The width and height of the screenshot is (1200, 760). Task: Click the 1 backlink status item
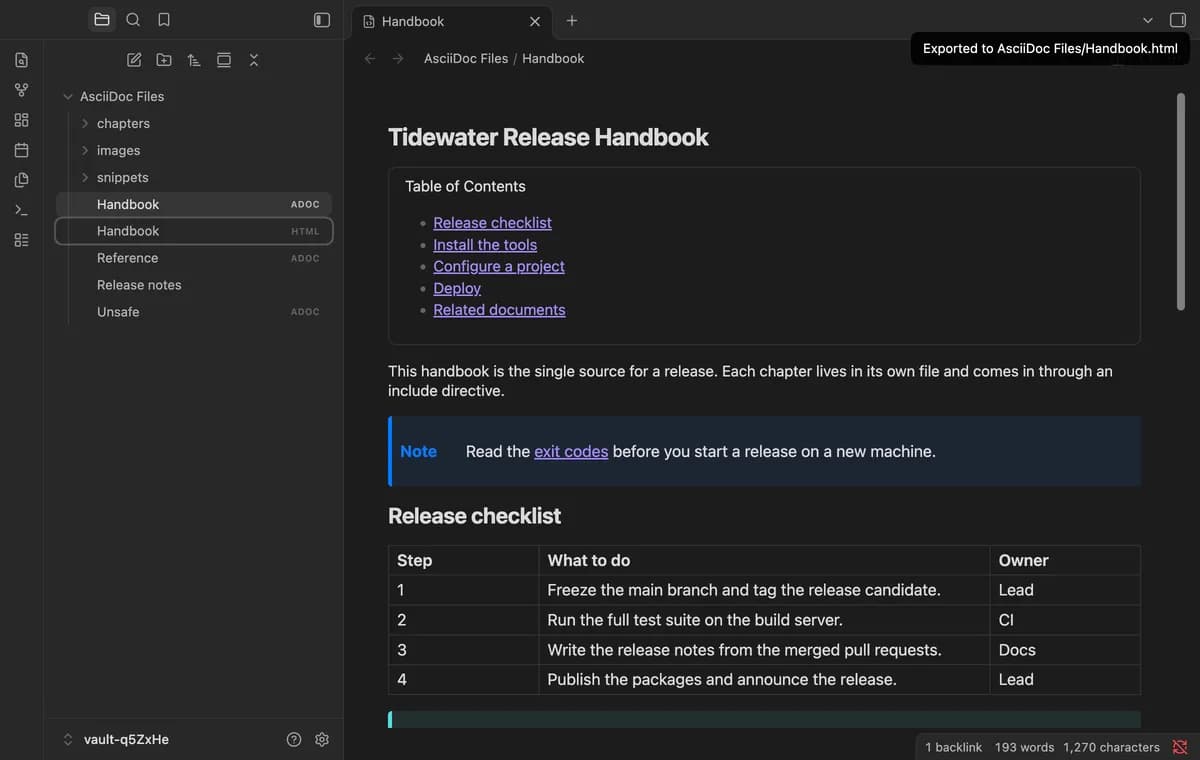click(x=953, y=747)
